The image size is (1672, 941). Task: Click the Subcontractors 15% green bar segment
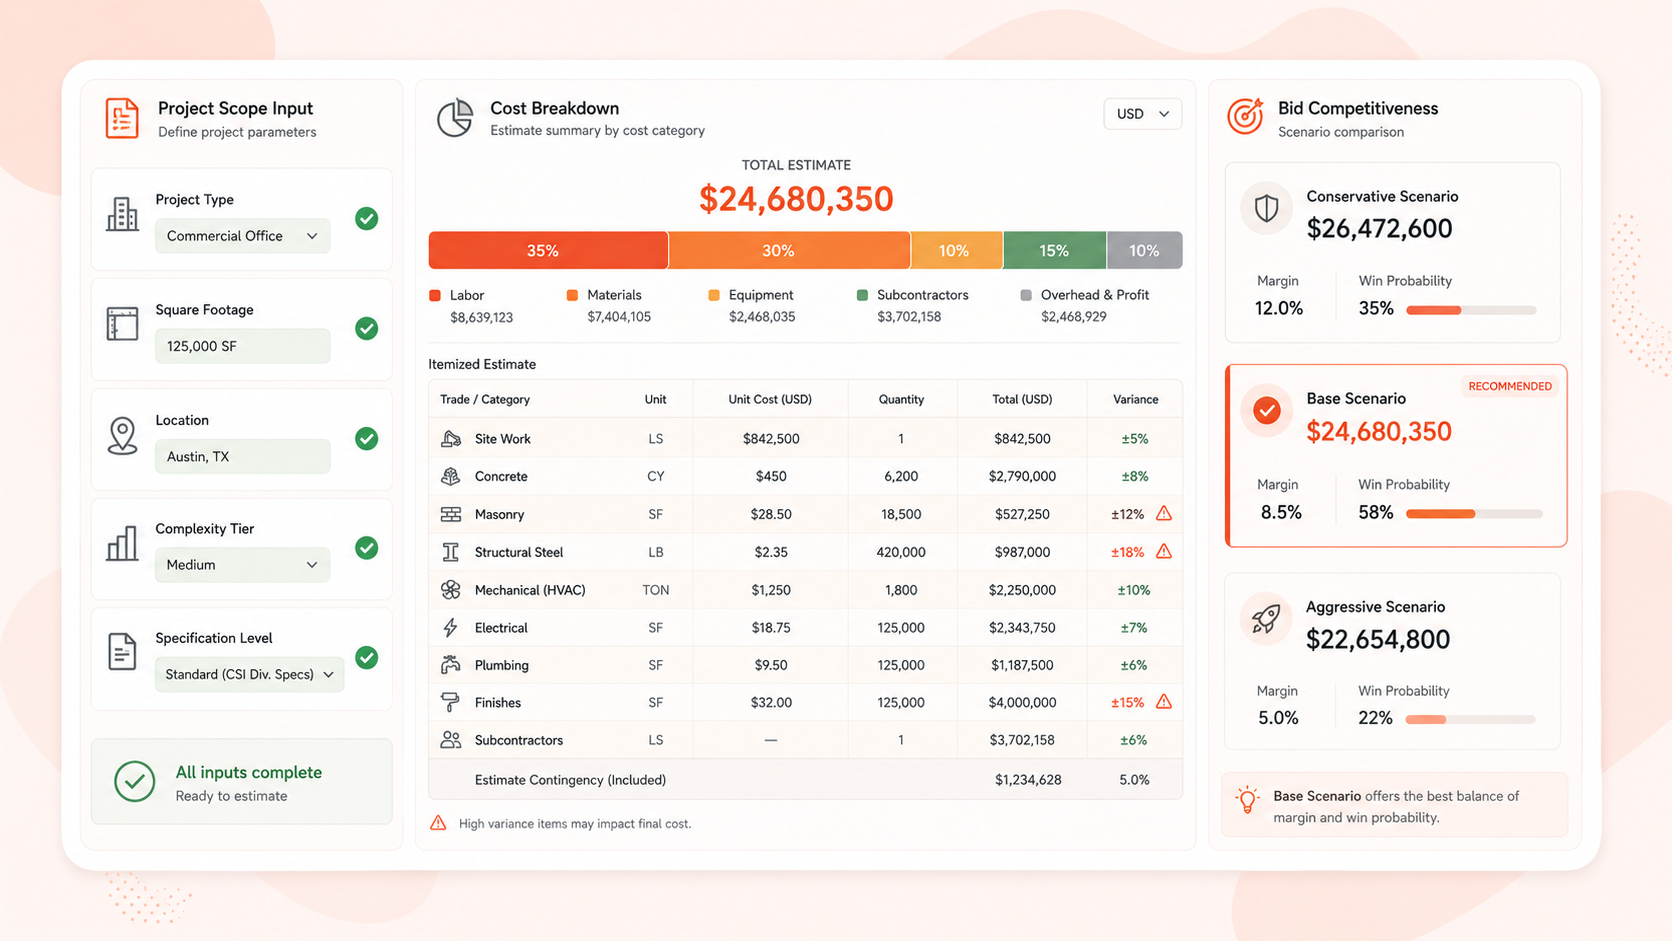tap(1054, 250)
